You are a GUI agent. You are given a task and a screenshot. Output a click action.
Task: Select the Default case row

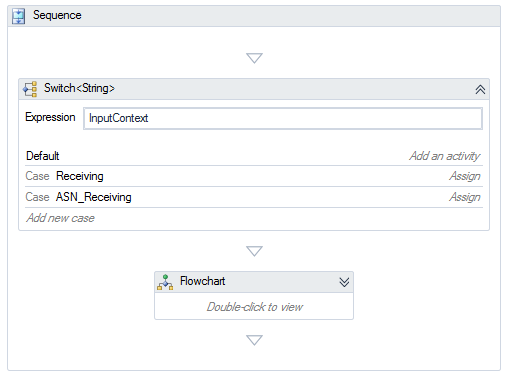coord(254,156)
